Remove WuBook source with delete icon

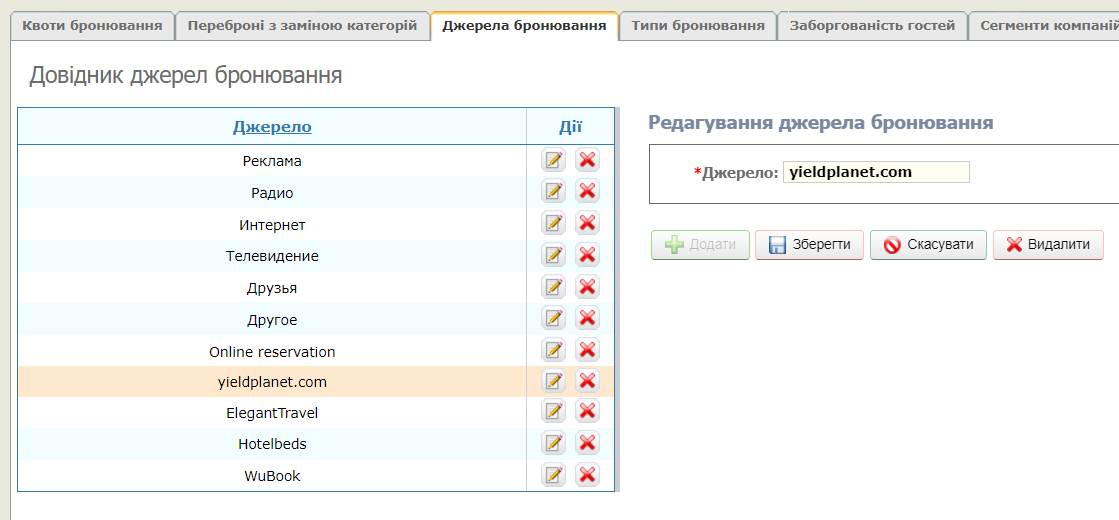tap(588, 476)
